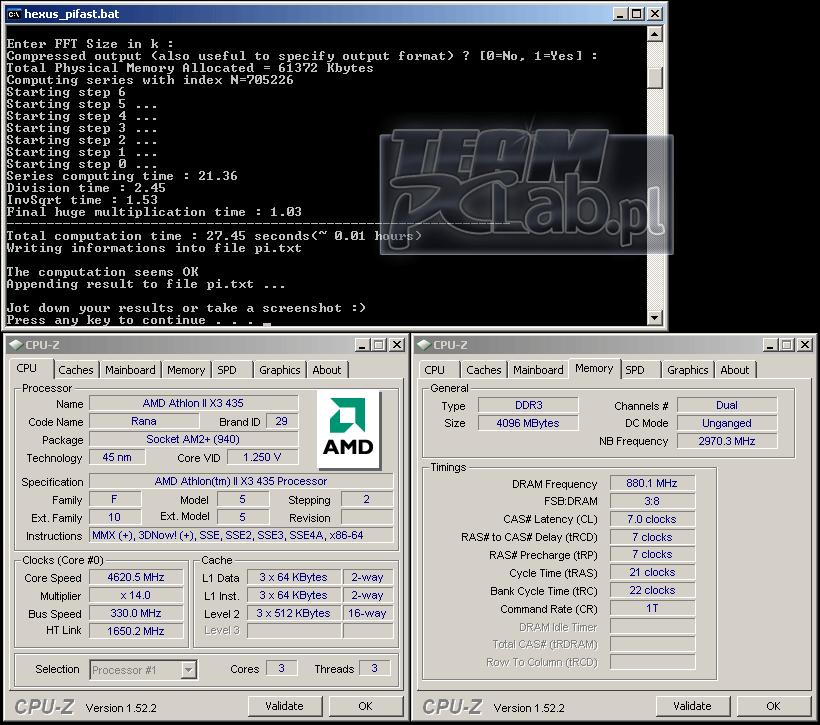Click the hexus_pifast.bat console title icon
Image resolution: width=820 pixels, height=725 pixels.
pos(14,14)
